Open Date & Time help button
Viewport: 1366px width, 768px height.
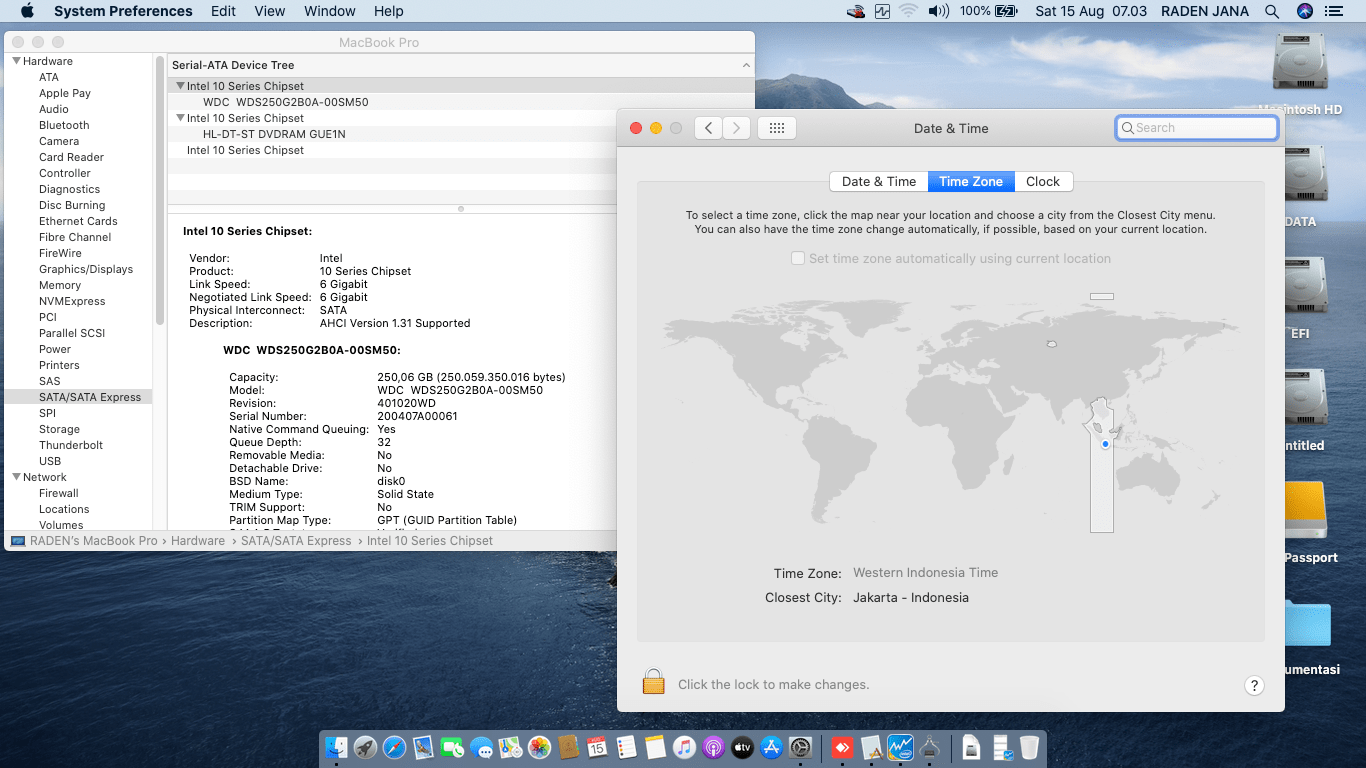[1254, 685]
